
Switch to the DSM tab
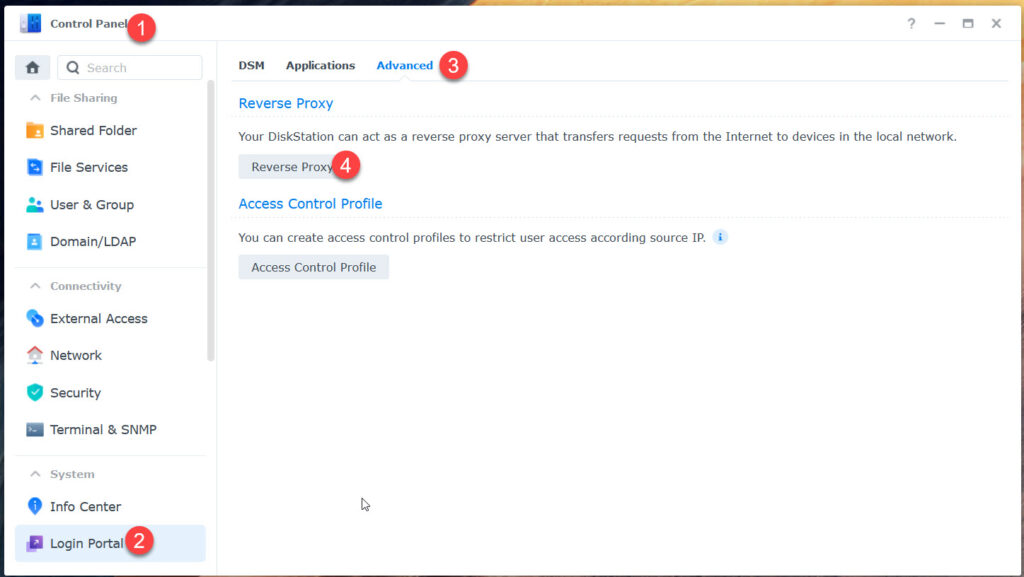pos(251,66)
